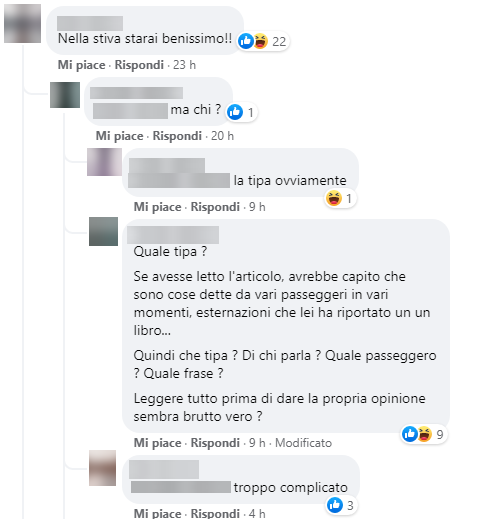
Task: Open reactions with 22 on first comment
Action: pos(262,42)
